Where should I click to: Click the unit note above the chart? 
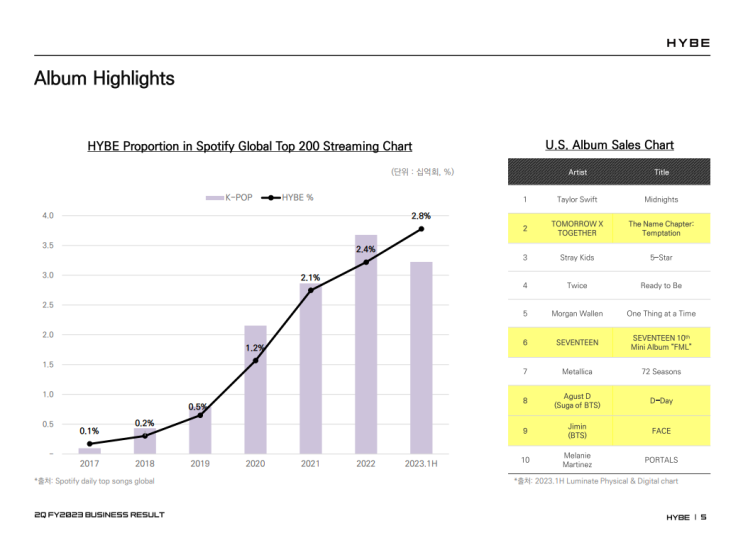coord(422,172)
